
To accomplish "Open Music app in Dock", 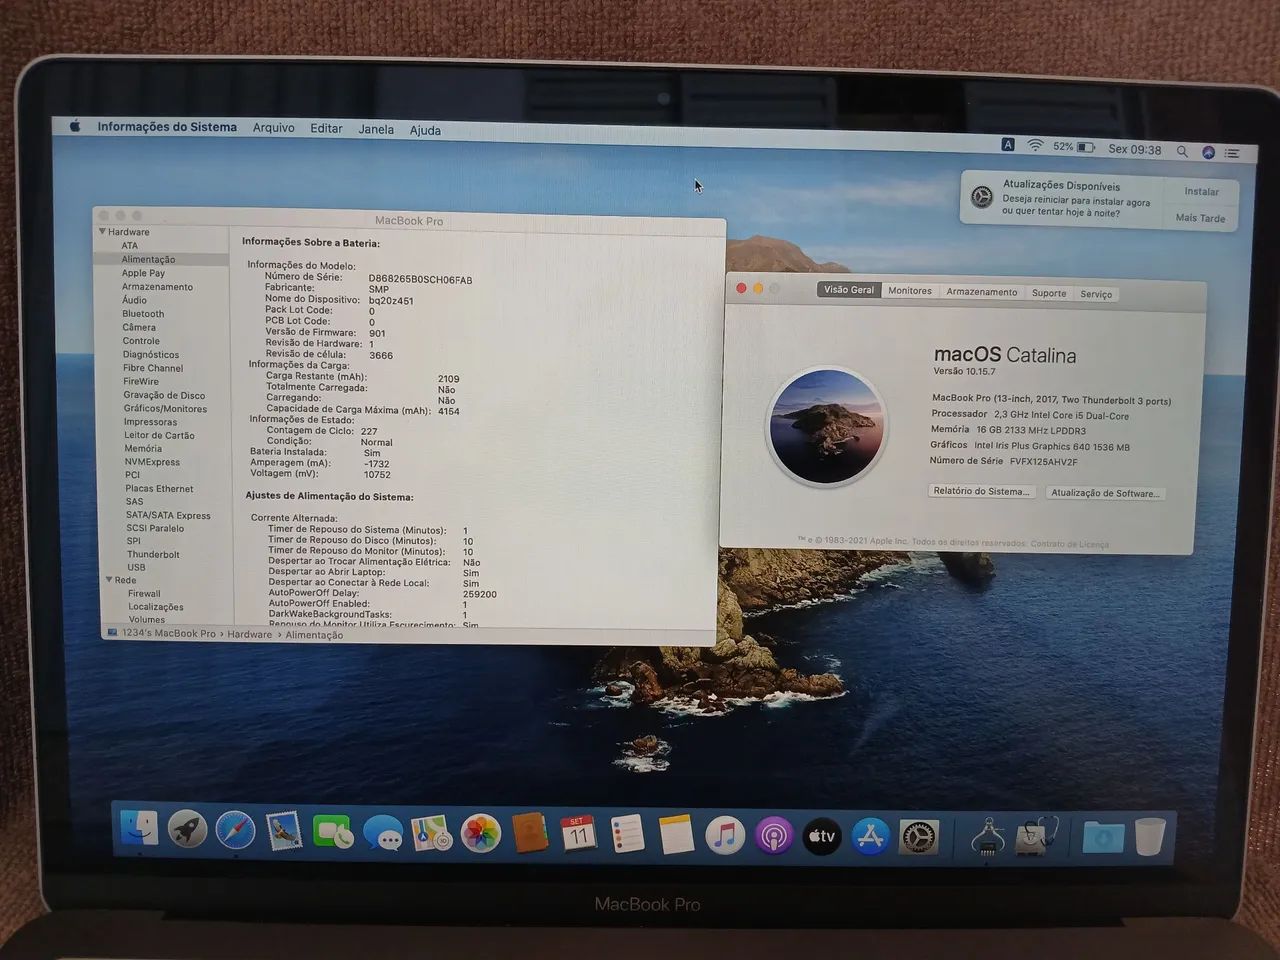I will click(725, 836).
